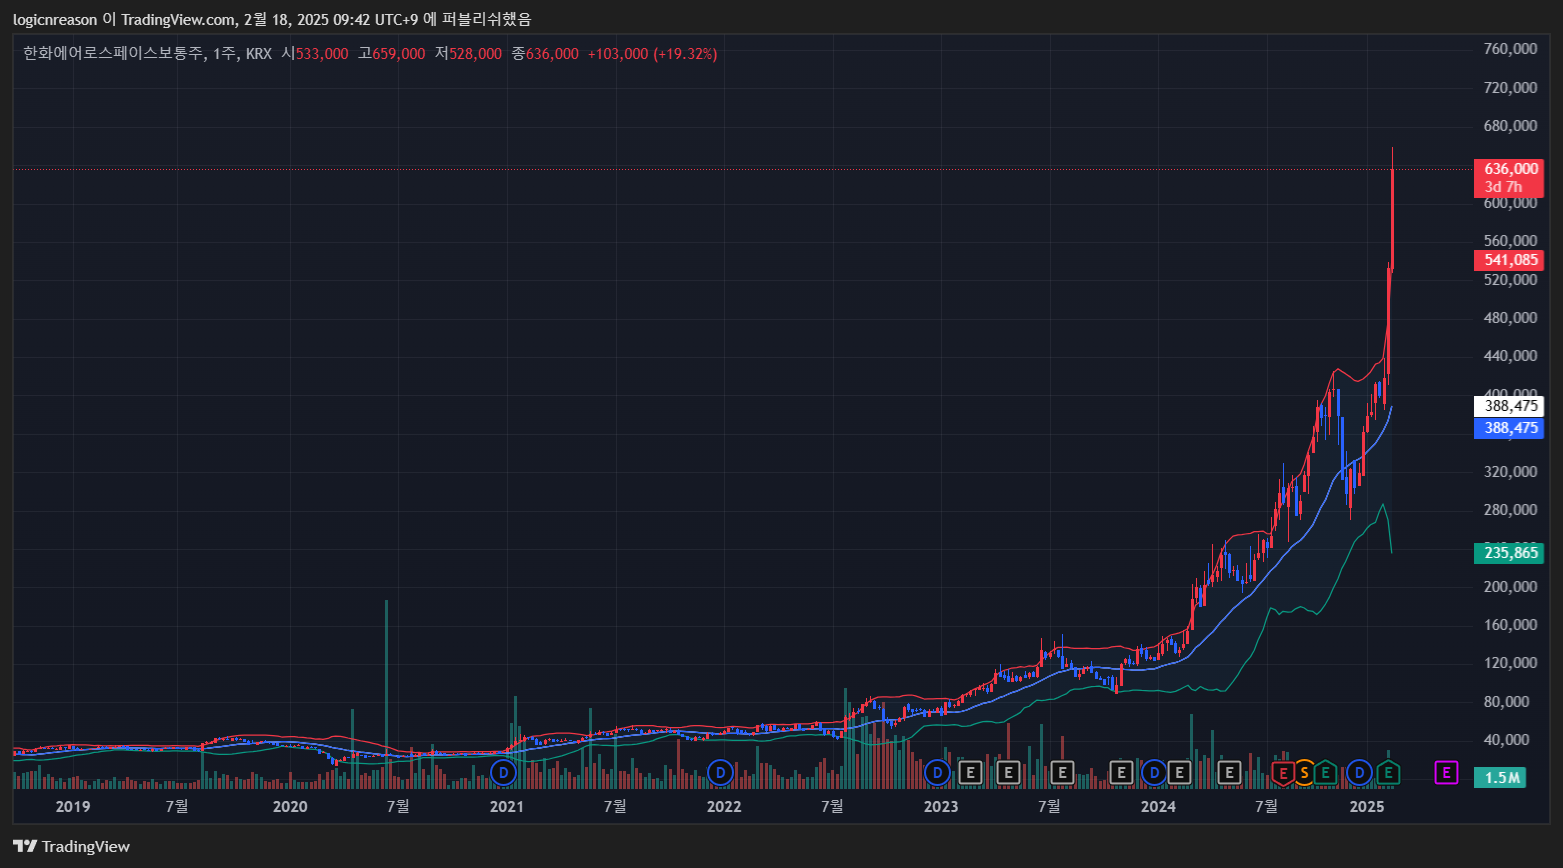Click the 2019 label on time axis

(x=73, y=806)
